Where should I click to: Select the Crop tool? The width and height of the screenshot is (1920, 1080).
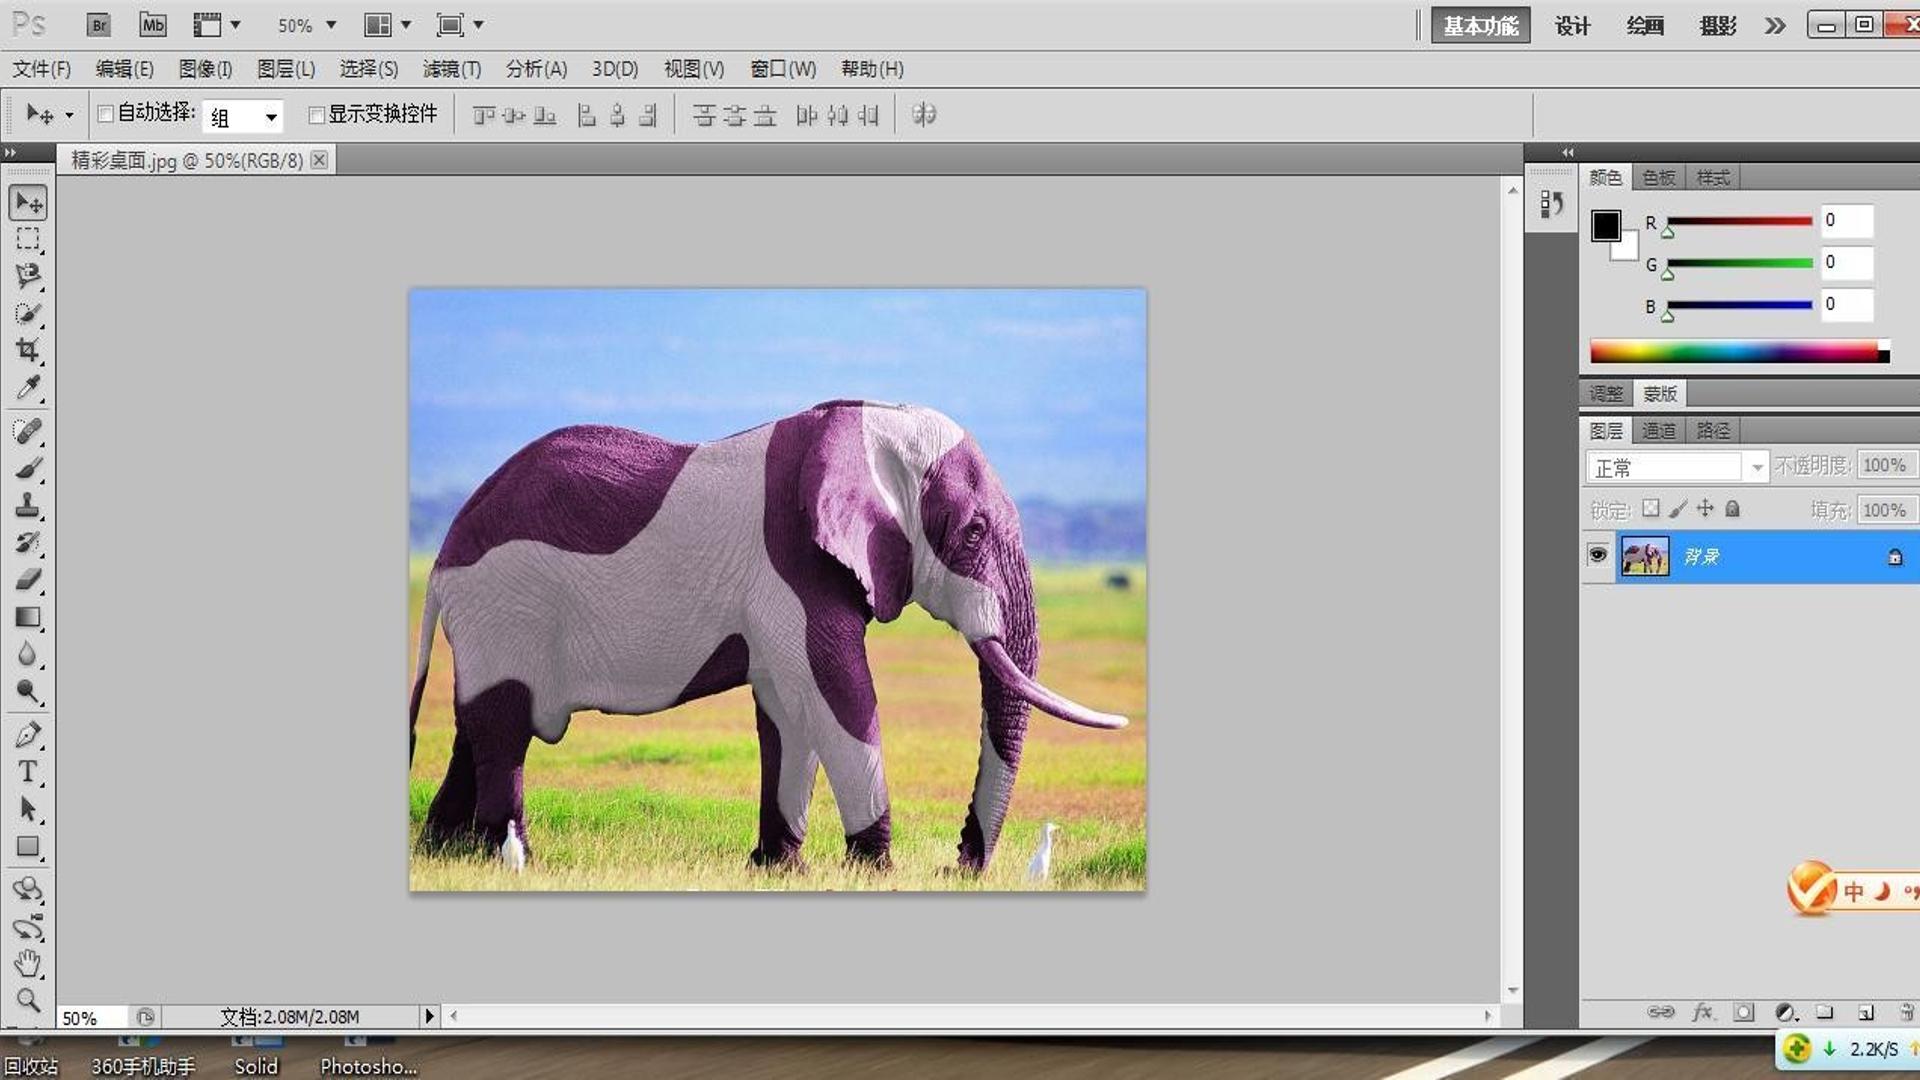[28, 350]
